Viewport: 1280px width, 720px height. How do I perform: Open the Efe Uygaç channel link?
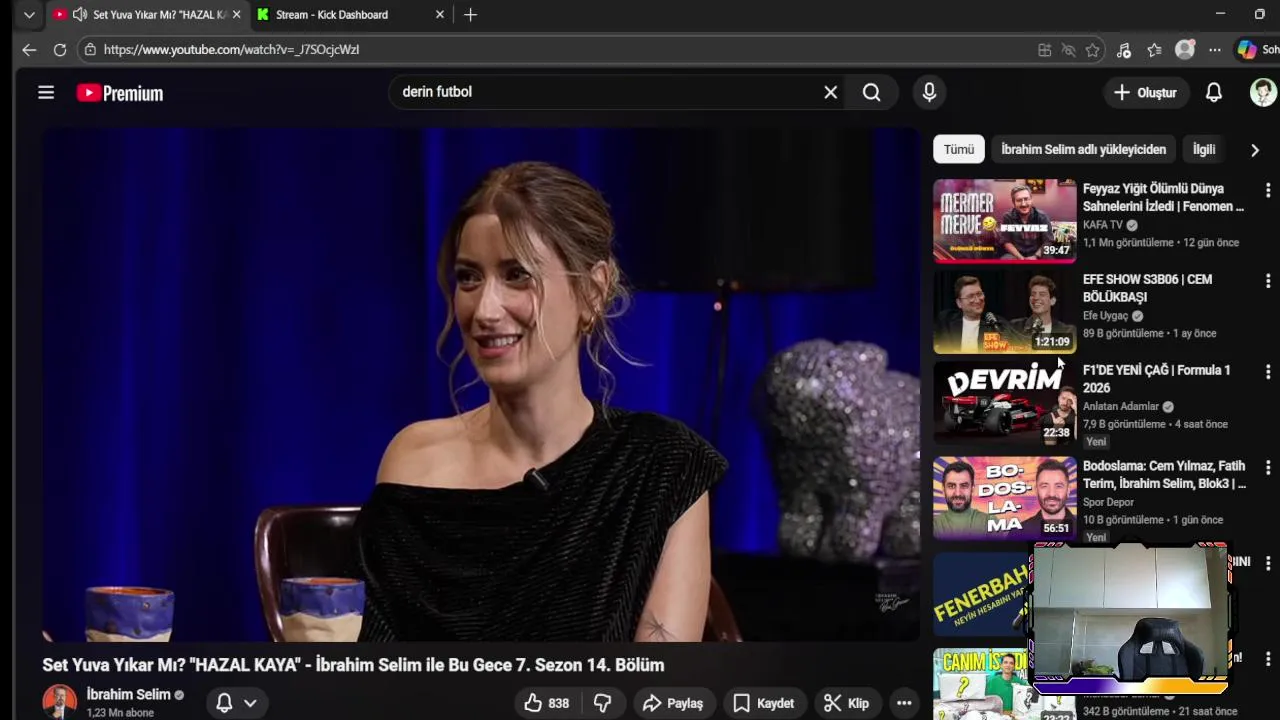coord(1105,316)
